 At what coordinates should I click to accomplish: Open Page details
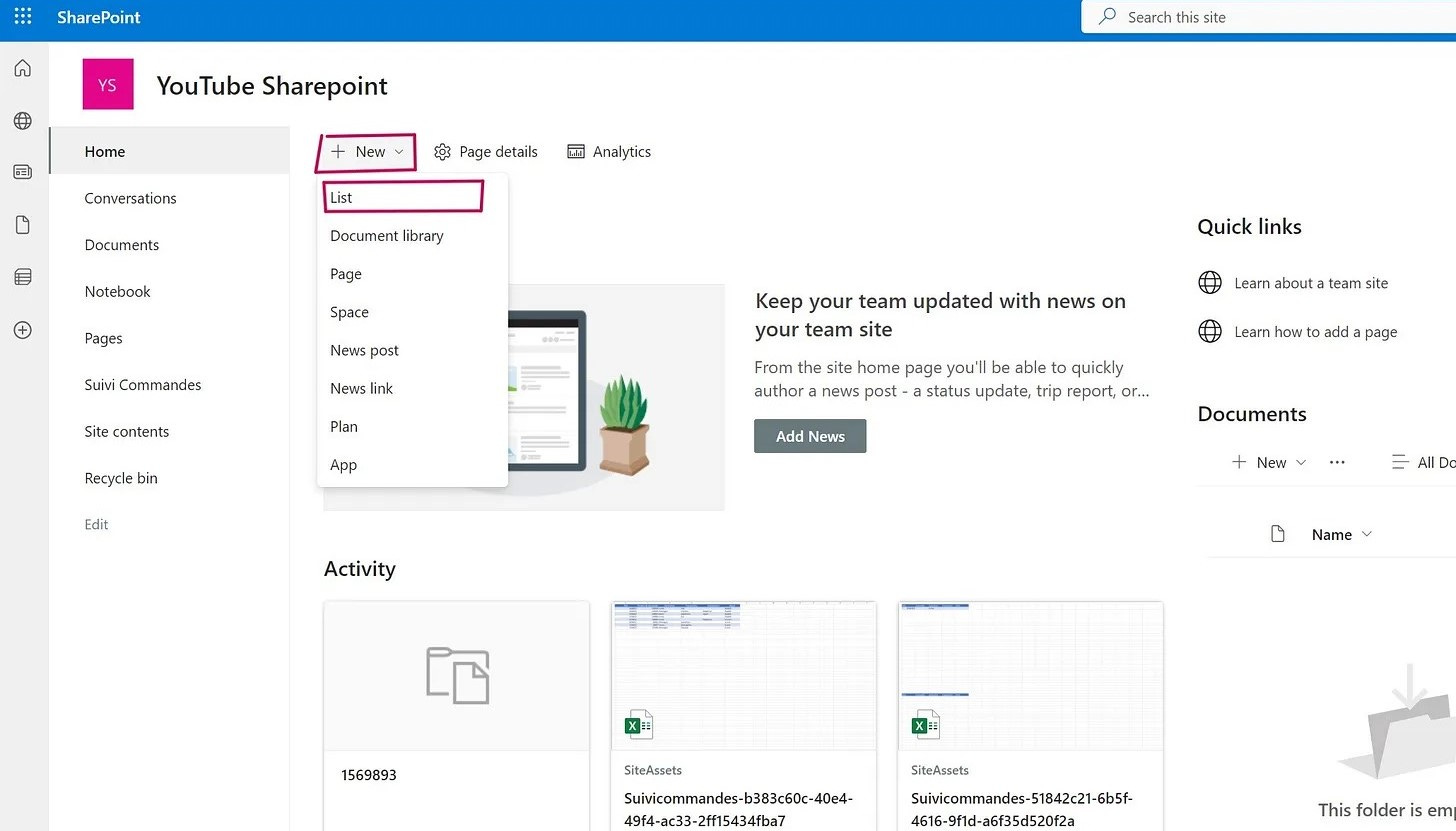[485, 152]
